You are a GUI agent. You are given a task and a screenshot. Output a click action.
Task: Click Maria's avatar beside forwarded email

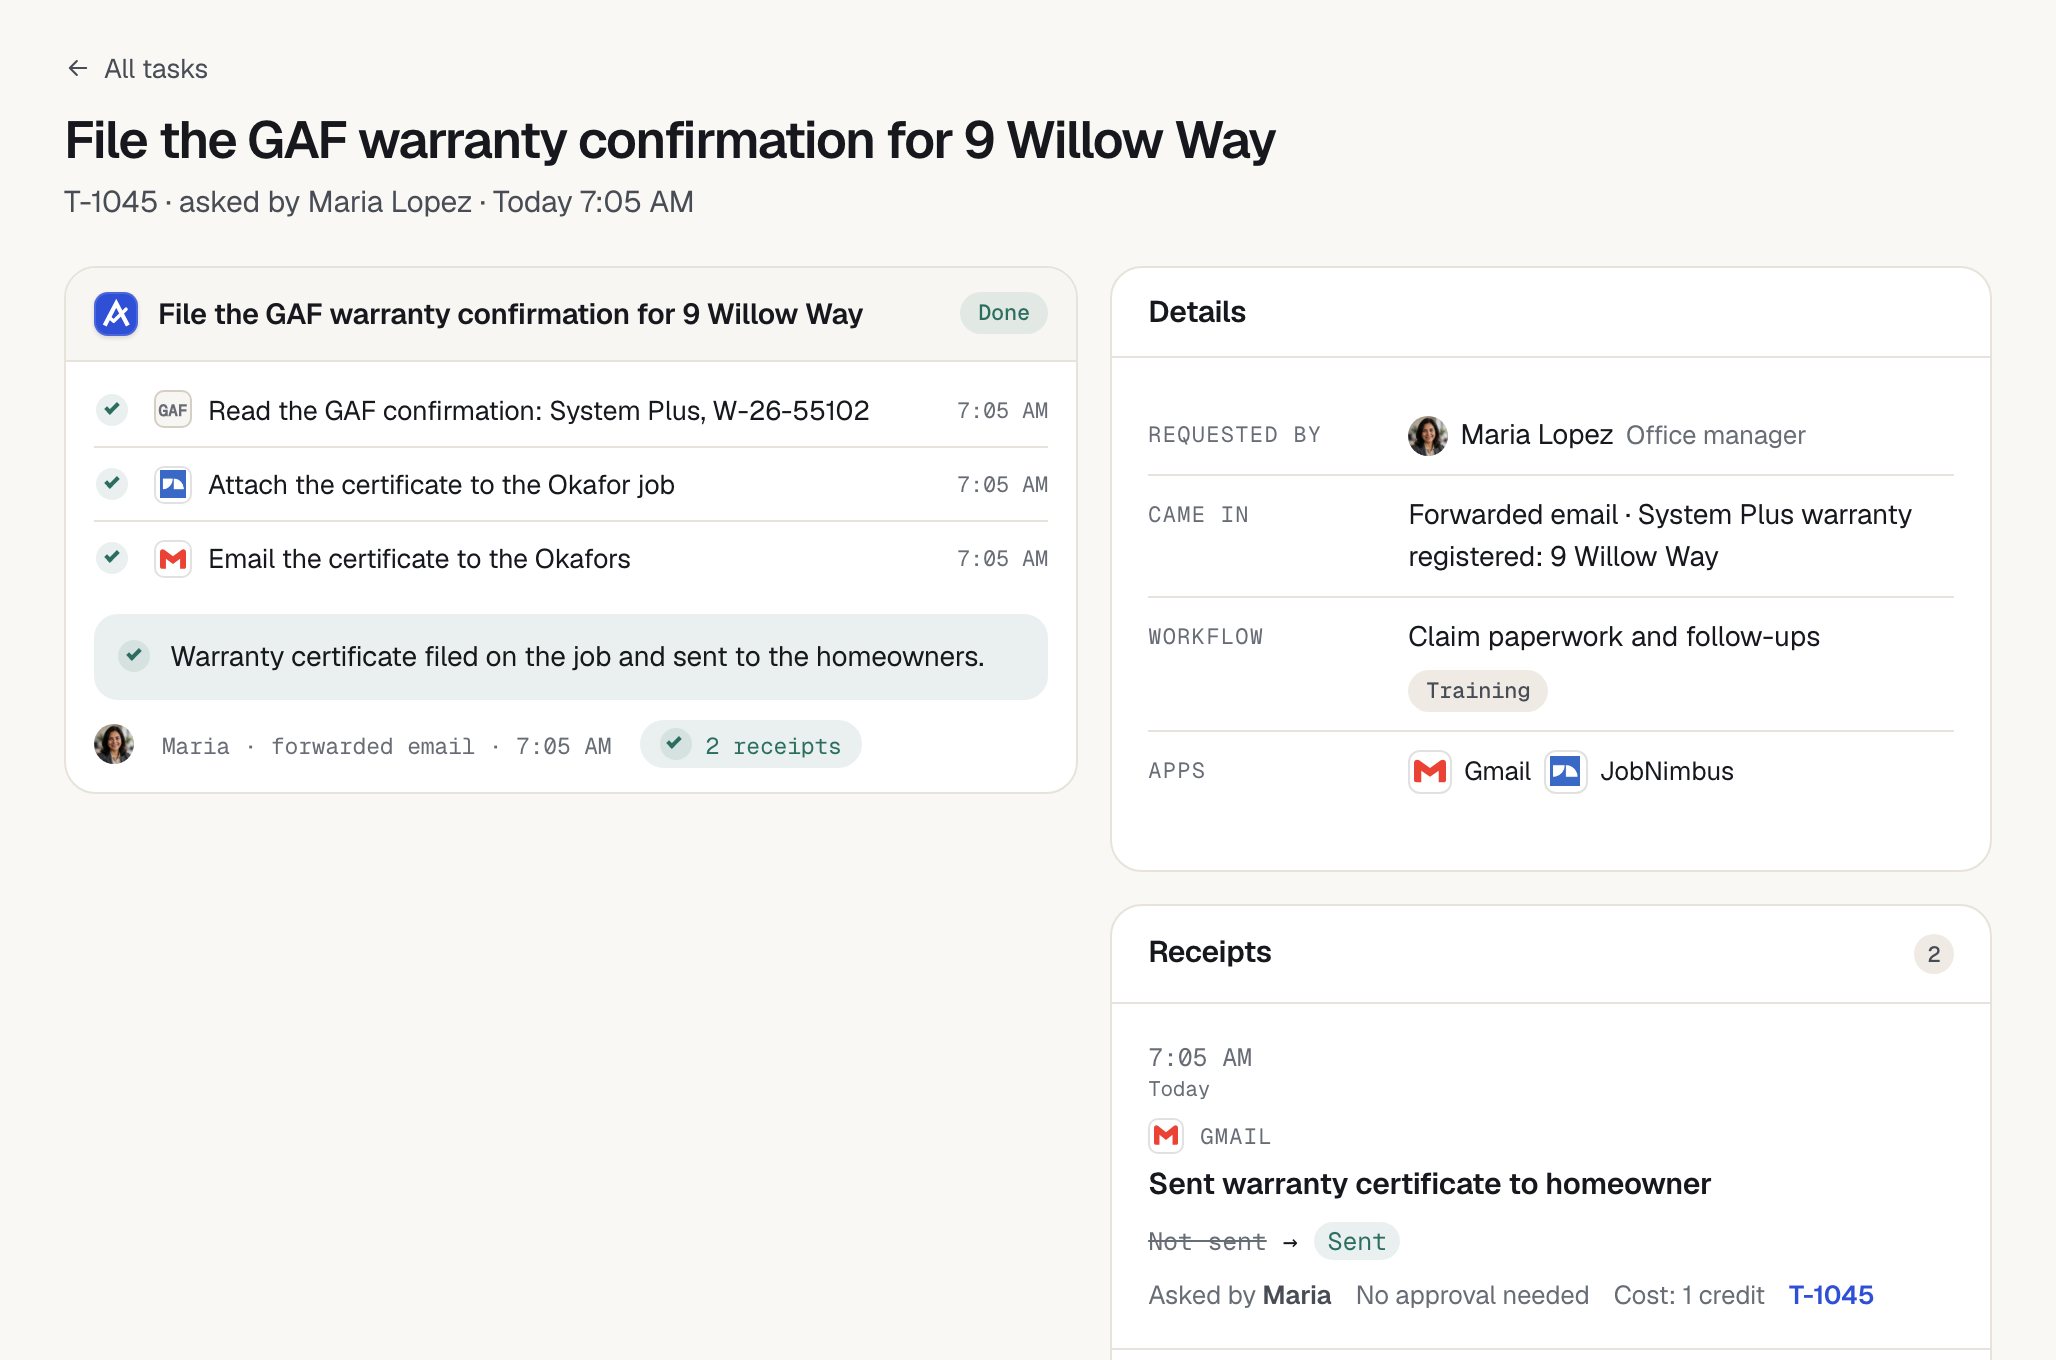click(x=114, y=744)
